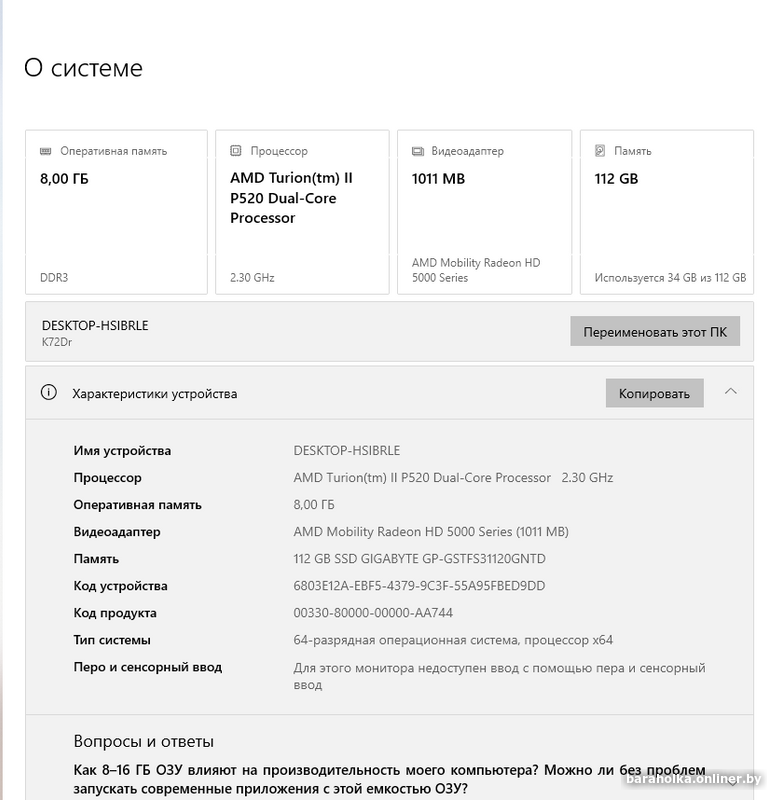Screen dimensions: 782x800
Task: Click the Тип системы 64-разрядная value
Action: tap(453, 640)
